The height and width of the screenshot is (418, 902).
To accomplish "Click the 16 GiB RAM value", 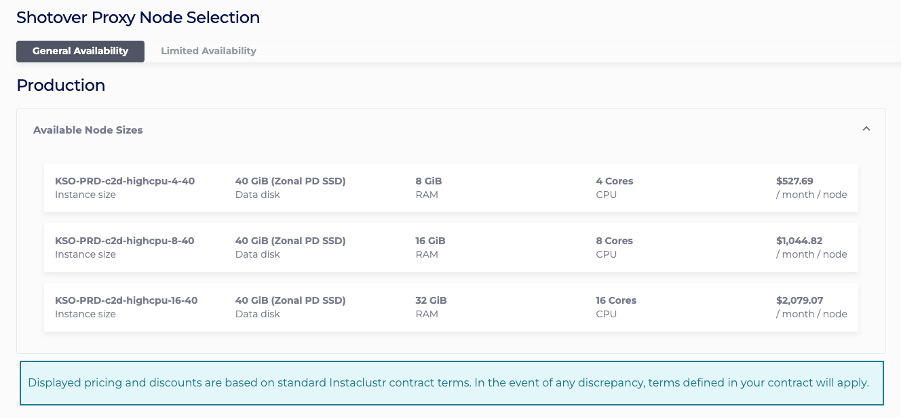I will 430,241.
